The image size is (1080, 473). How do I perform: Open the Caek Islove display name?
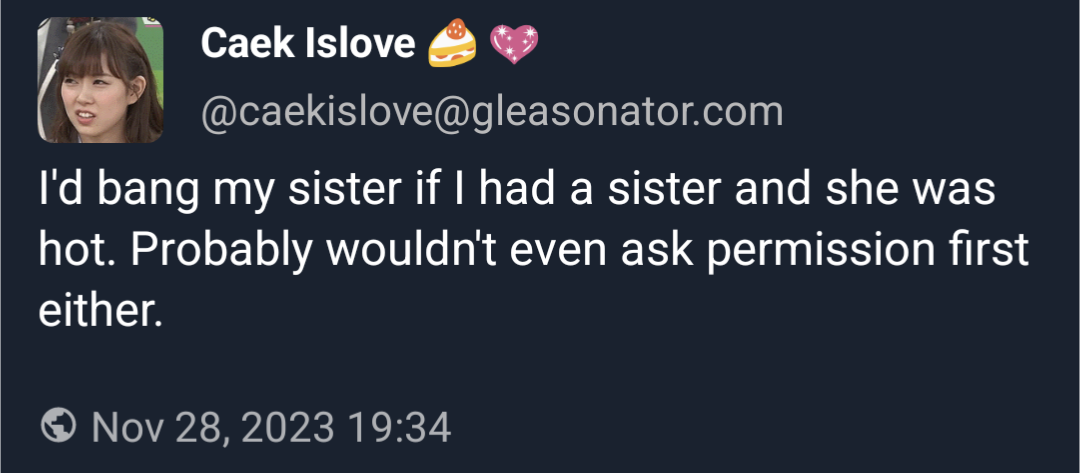click(x=307, y=43)
